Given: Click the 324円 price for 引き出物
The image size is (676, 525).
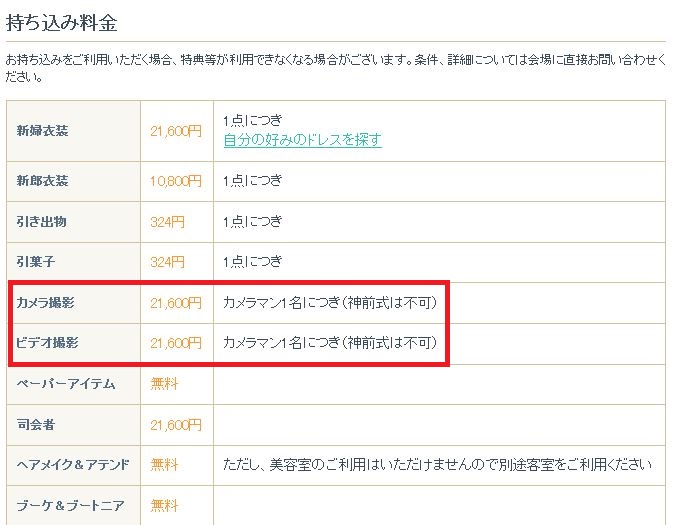Looking at the screenshot, I should (x=168, y=222).
